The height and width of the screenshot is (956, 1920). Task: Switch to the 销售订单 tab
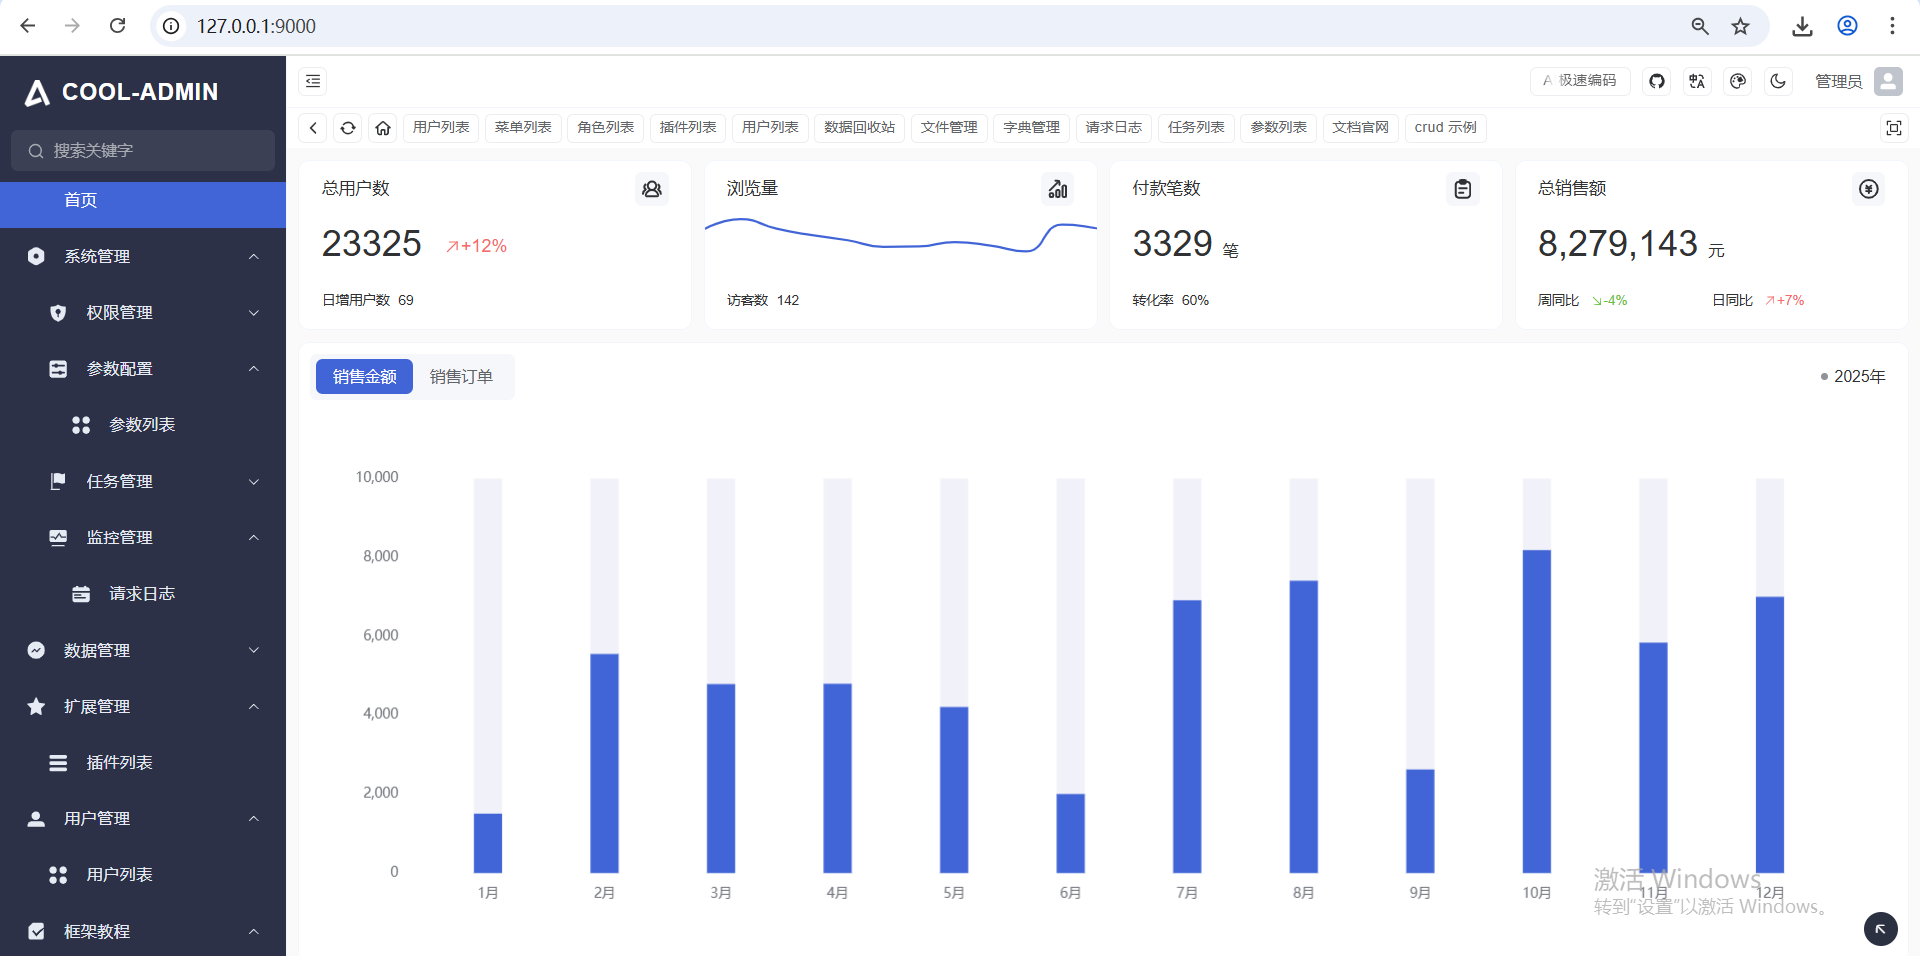[461, 377]
